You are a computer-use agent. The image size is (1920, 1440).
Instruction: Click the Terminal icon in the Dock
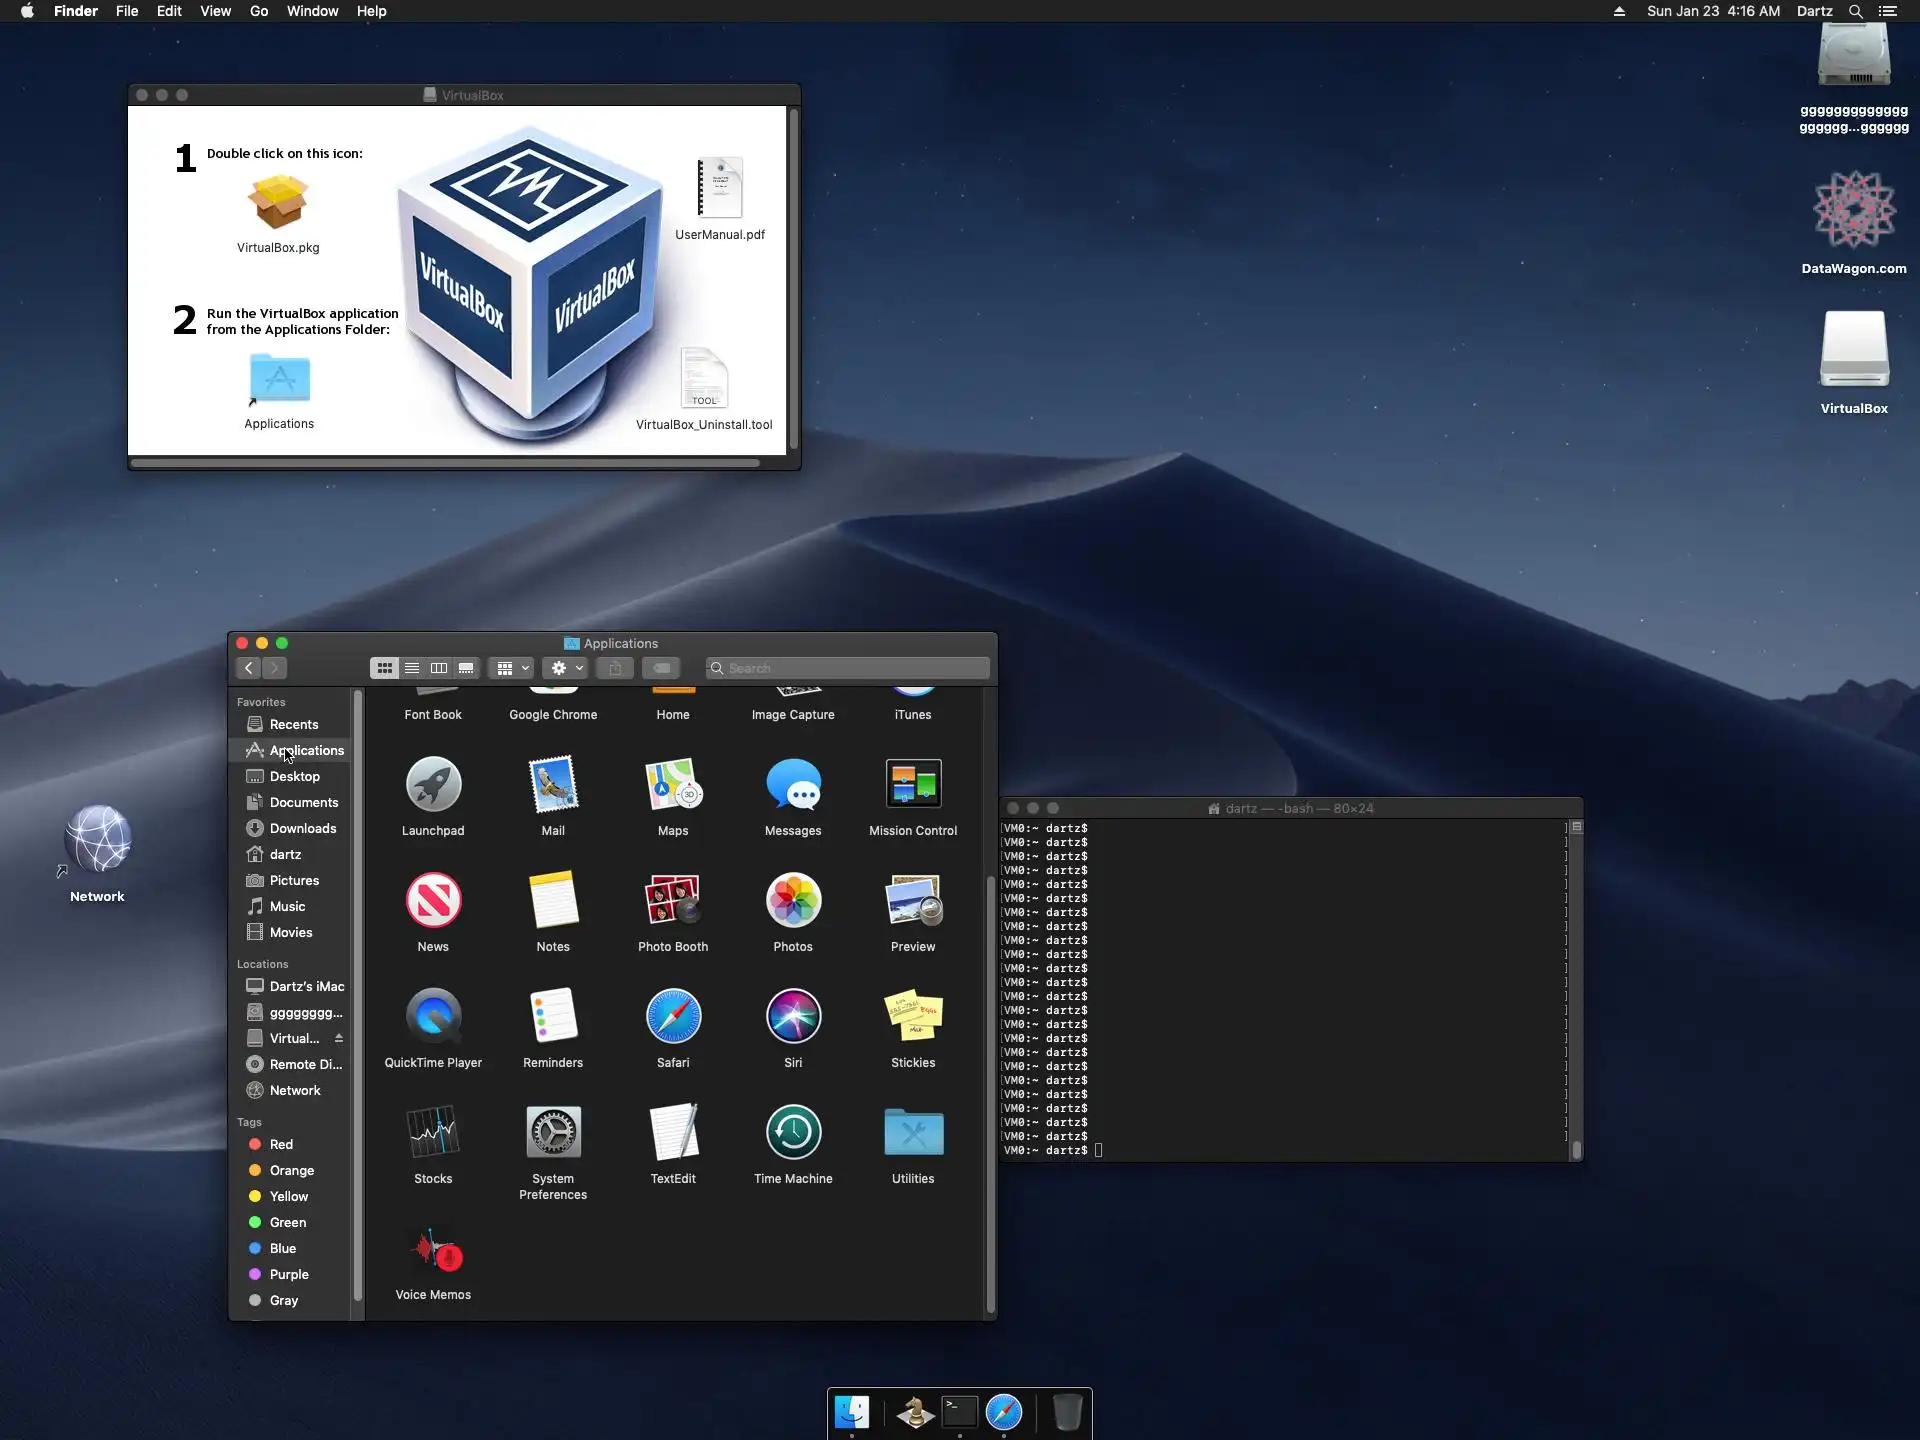[x=960, y=1412]
